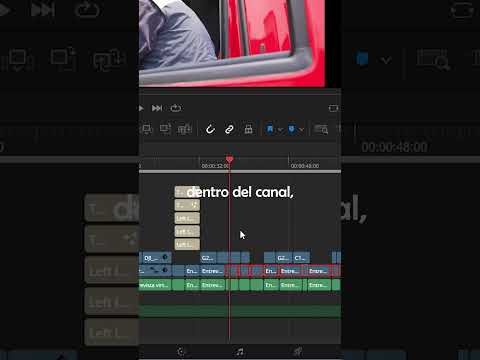Click ruler timecode 00:00:48:00
This screenshot has height=360, width=480.
click(305, 166)
